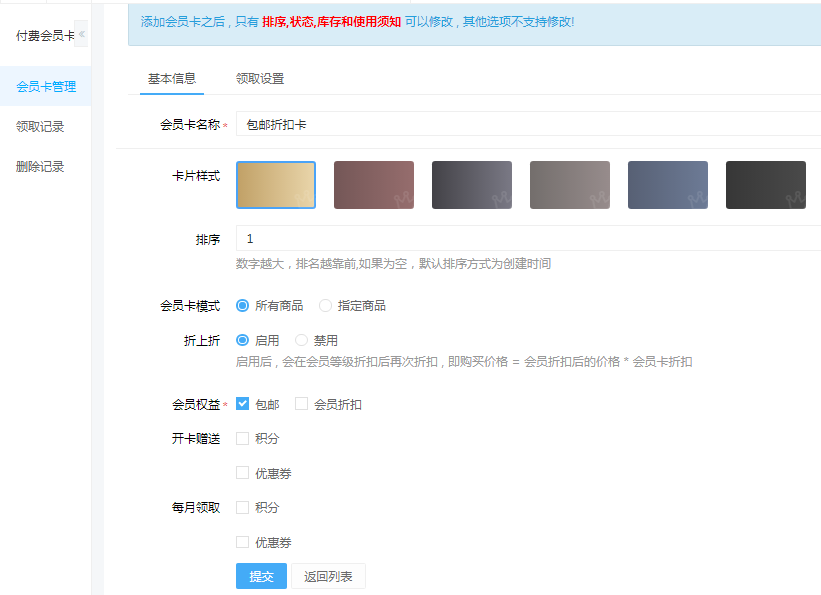The height and width of the screenshot is (595, 821).
Task: Open 会员卡管理 in the sidebar
Action: pyautogui.click(x=46, y=86)
